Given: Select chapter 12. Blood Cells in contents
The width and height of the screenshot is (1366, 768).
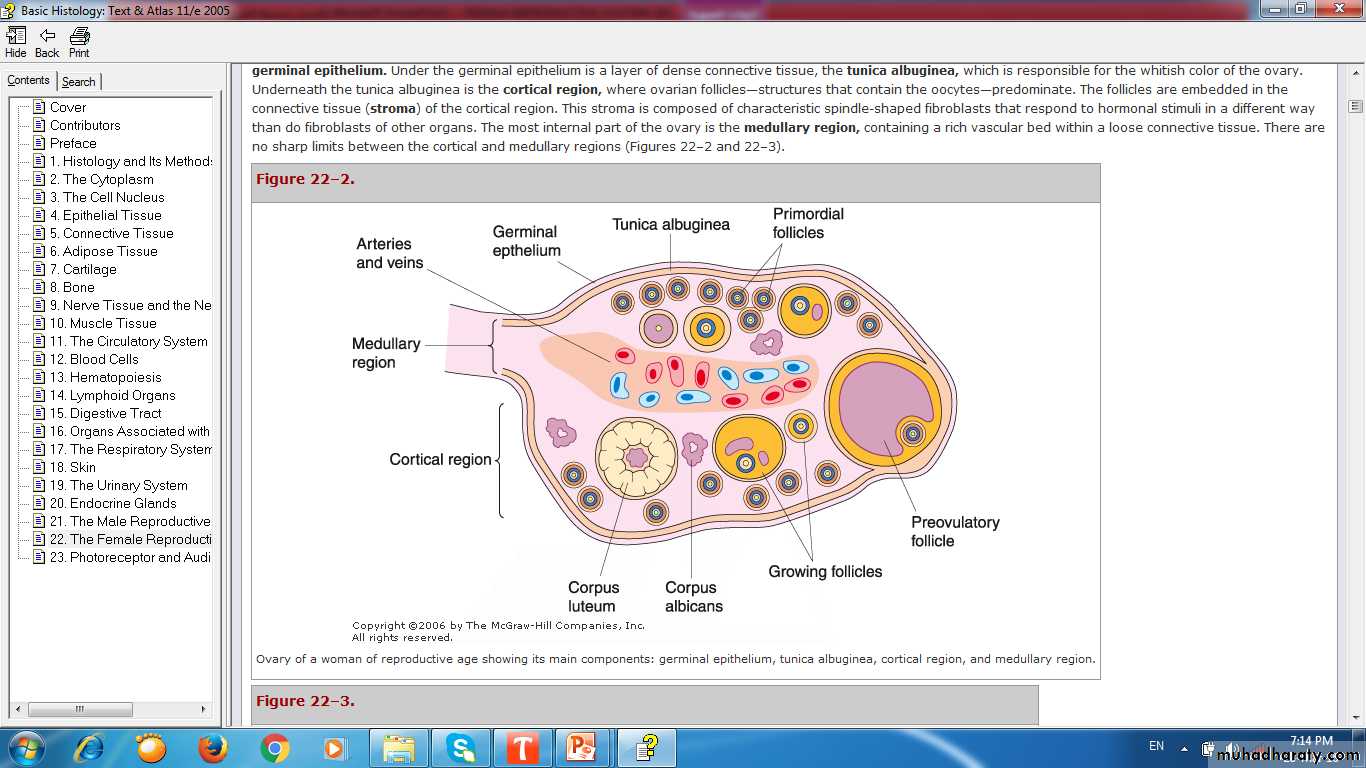Looking at the screenshot, I should (x=94, y=359).
